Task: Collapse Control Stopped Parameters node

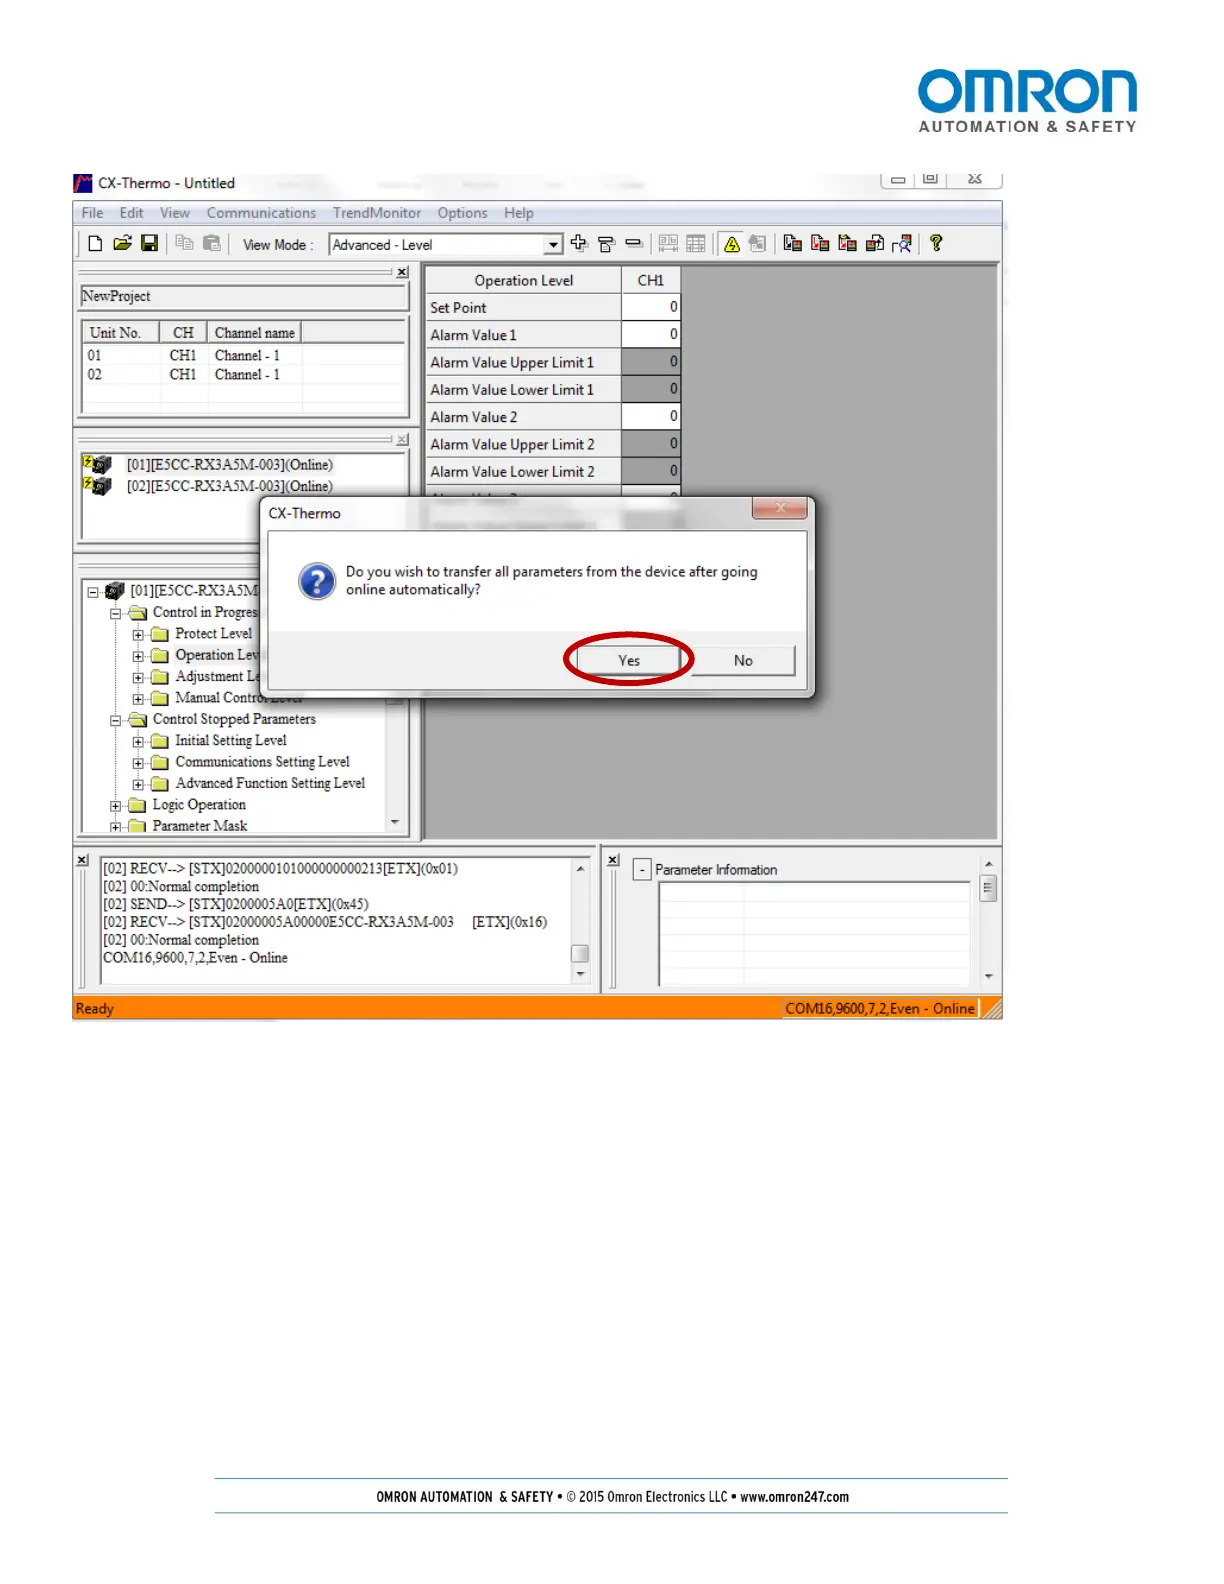Action: tap(116, 720)
